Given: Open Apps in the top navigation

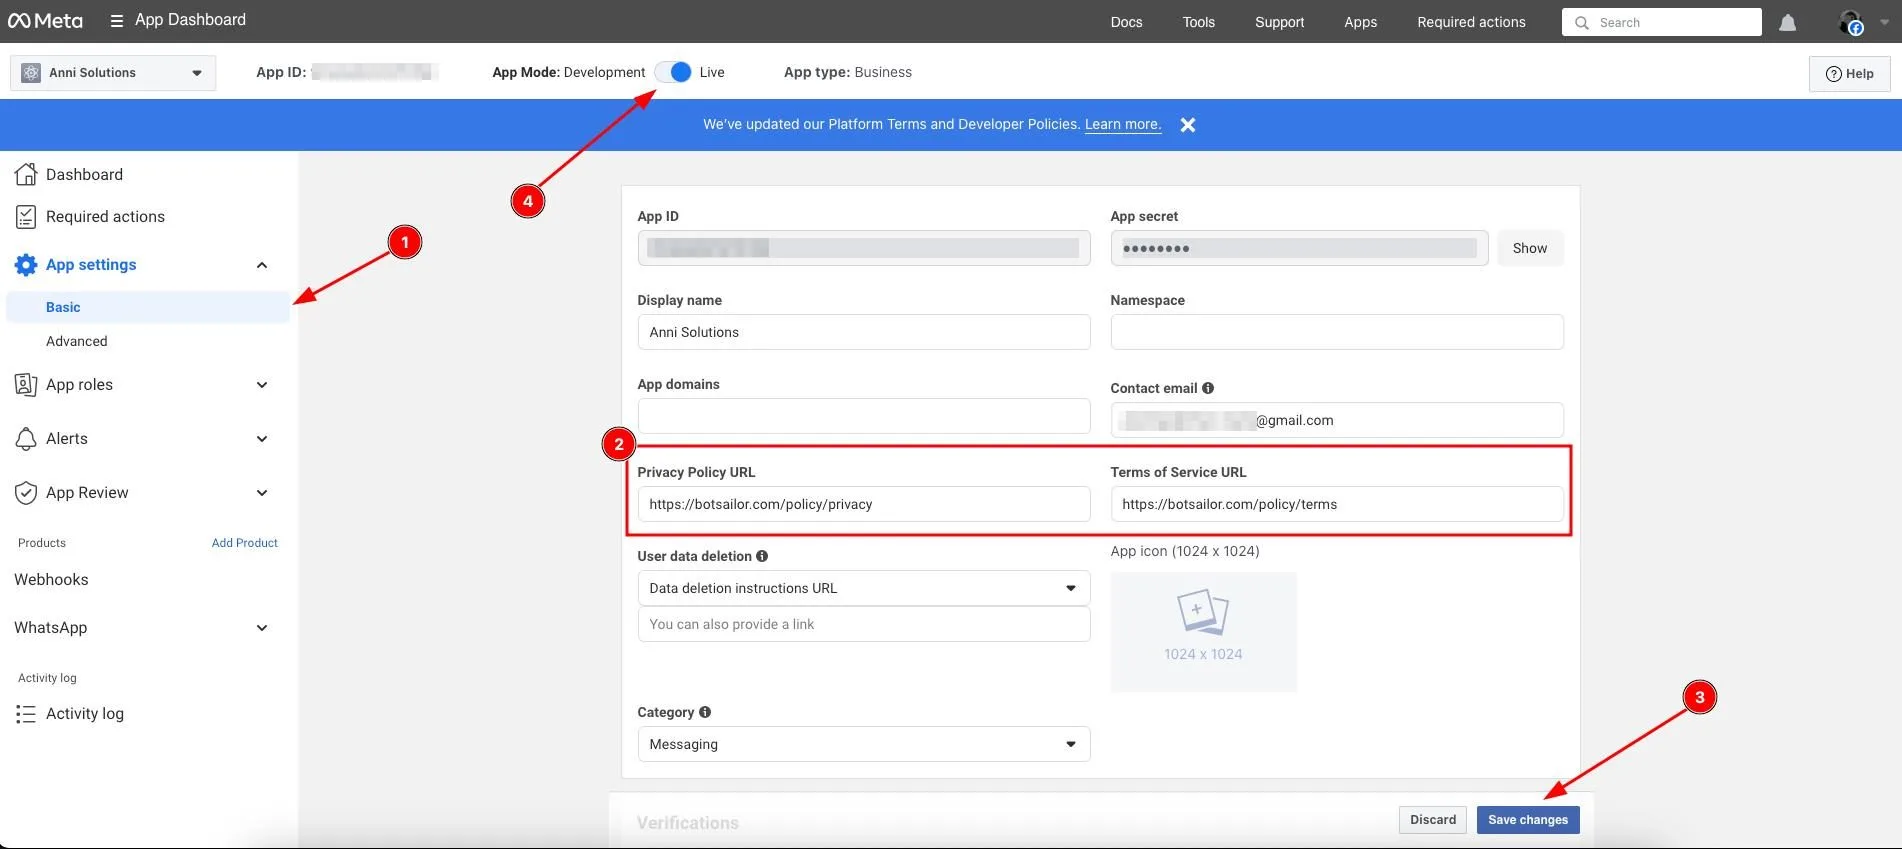Looking at the screenshot, I should click(x=1360, y=22).
